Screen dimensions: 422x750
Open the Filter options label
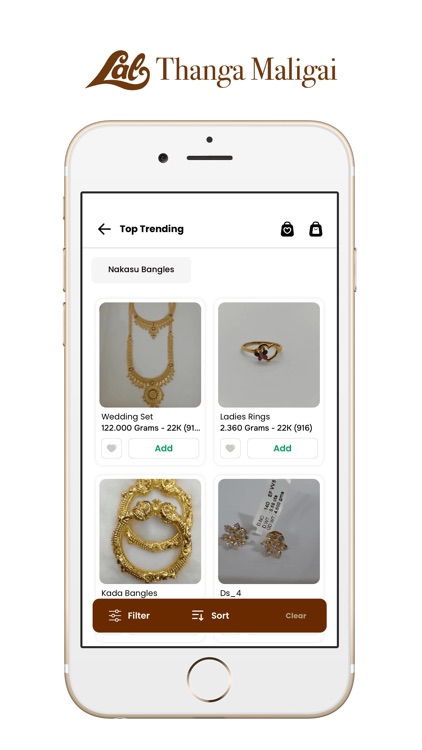coord(139,616)
